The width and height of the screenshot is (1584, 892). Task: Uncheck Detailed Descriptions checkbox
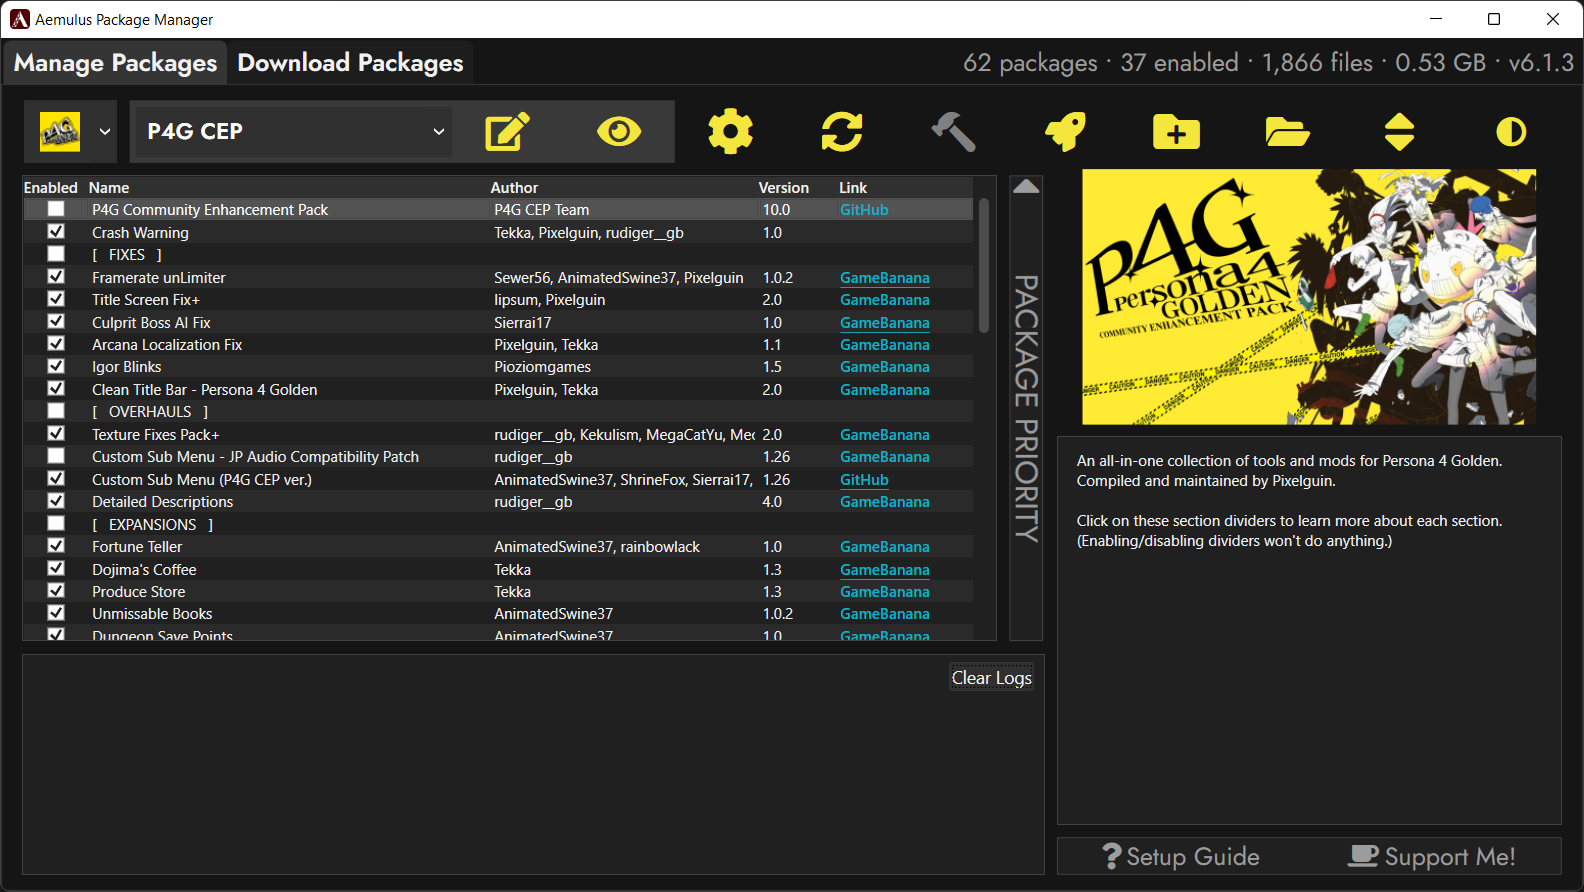tap(56, 501)
